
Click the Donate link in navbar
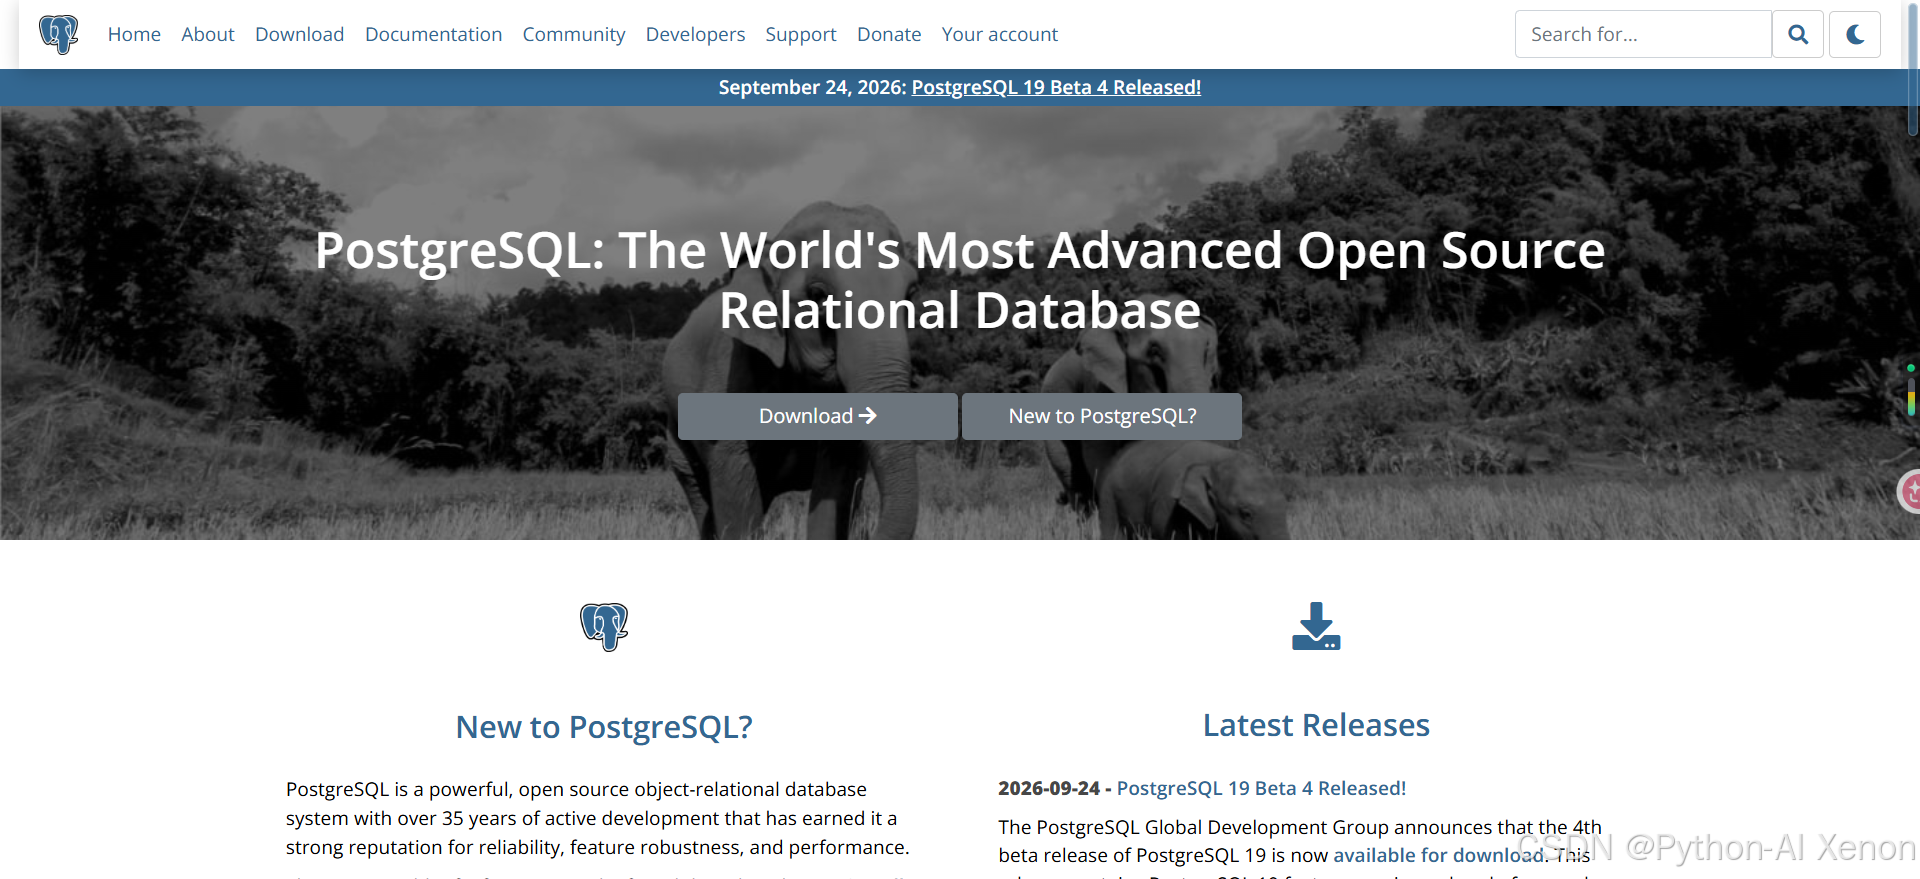889,34
